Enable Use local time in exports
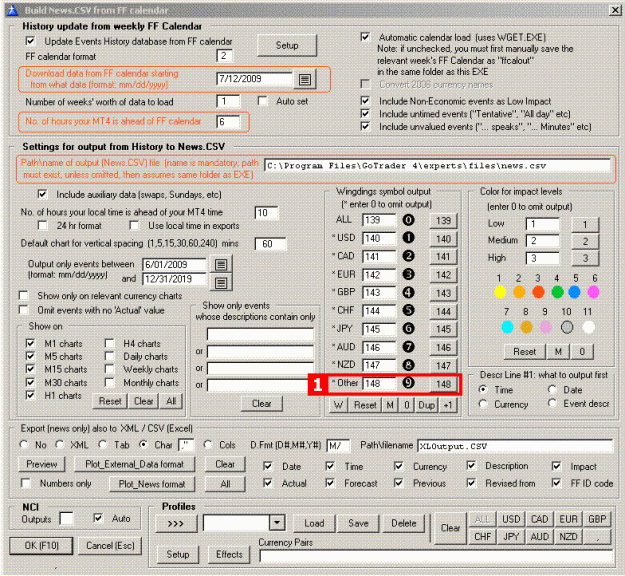The width and height of the screenshot is (625, 576). click(134, 225)
